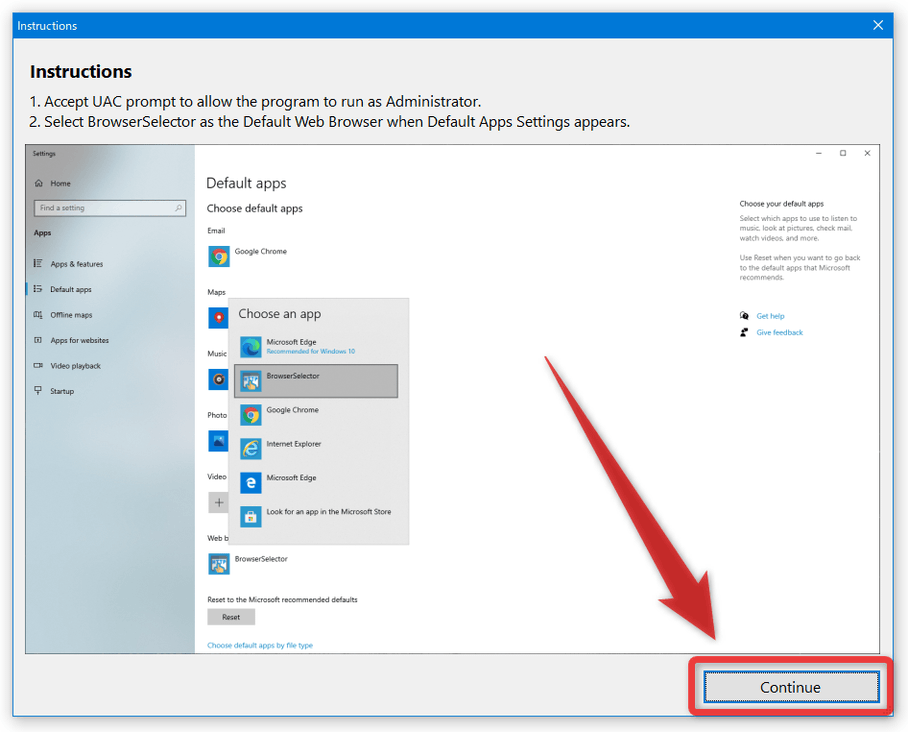Screen dimensions: 908x732
Task: Click the Home label in Settings sidebar
Action: [60, 184]
